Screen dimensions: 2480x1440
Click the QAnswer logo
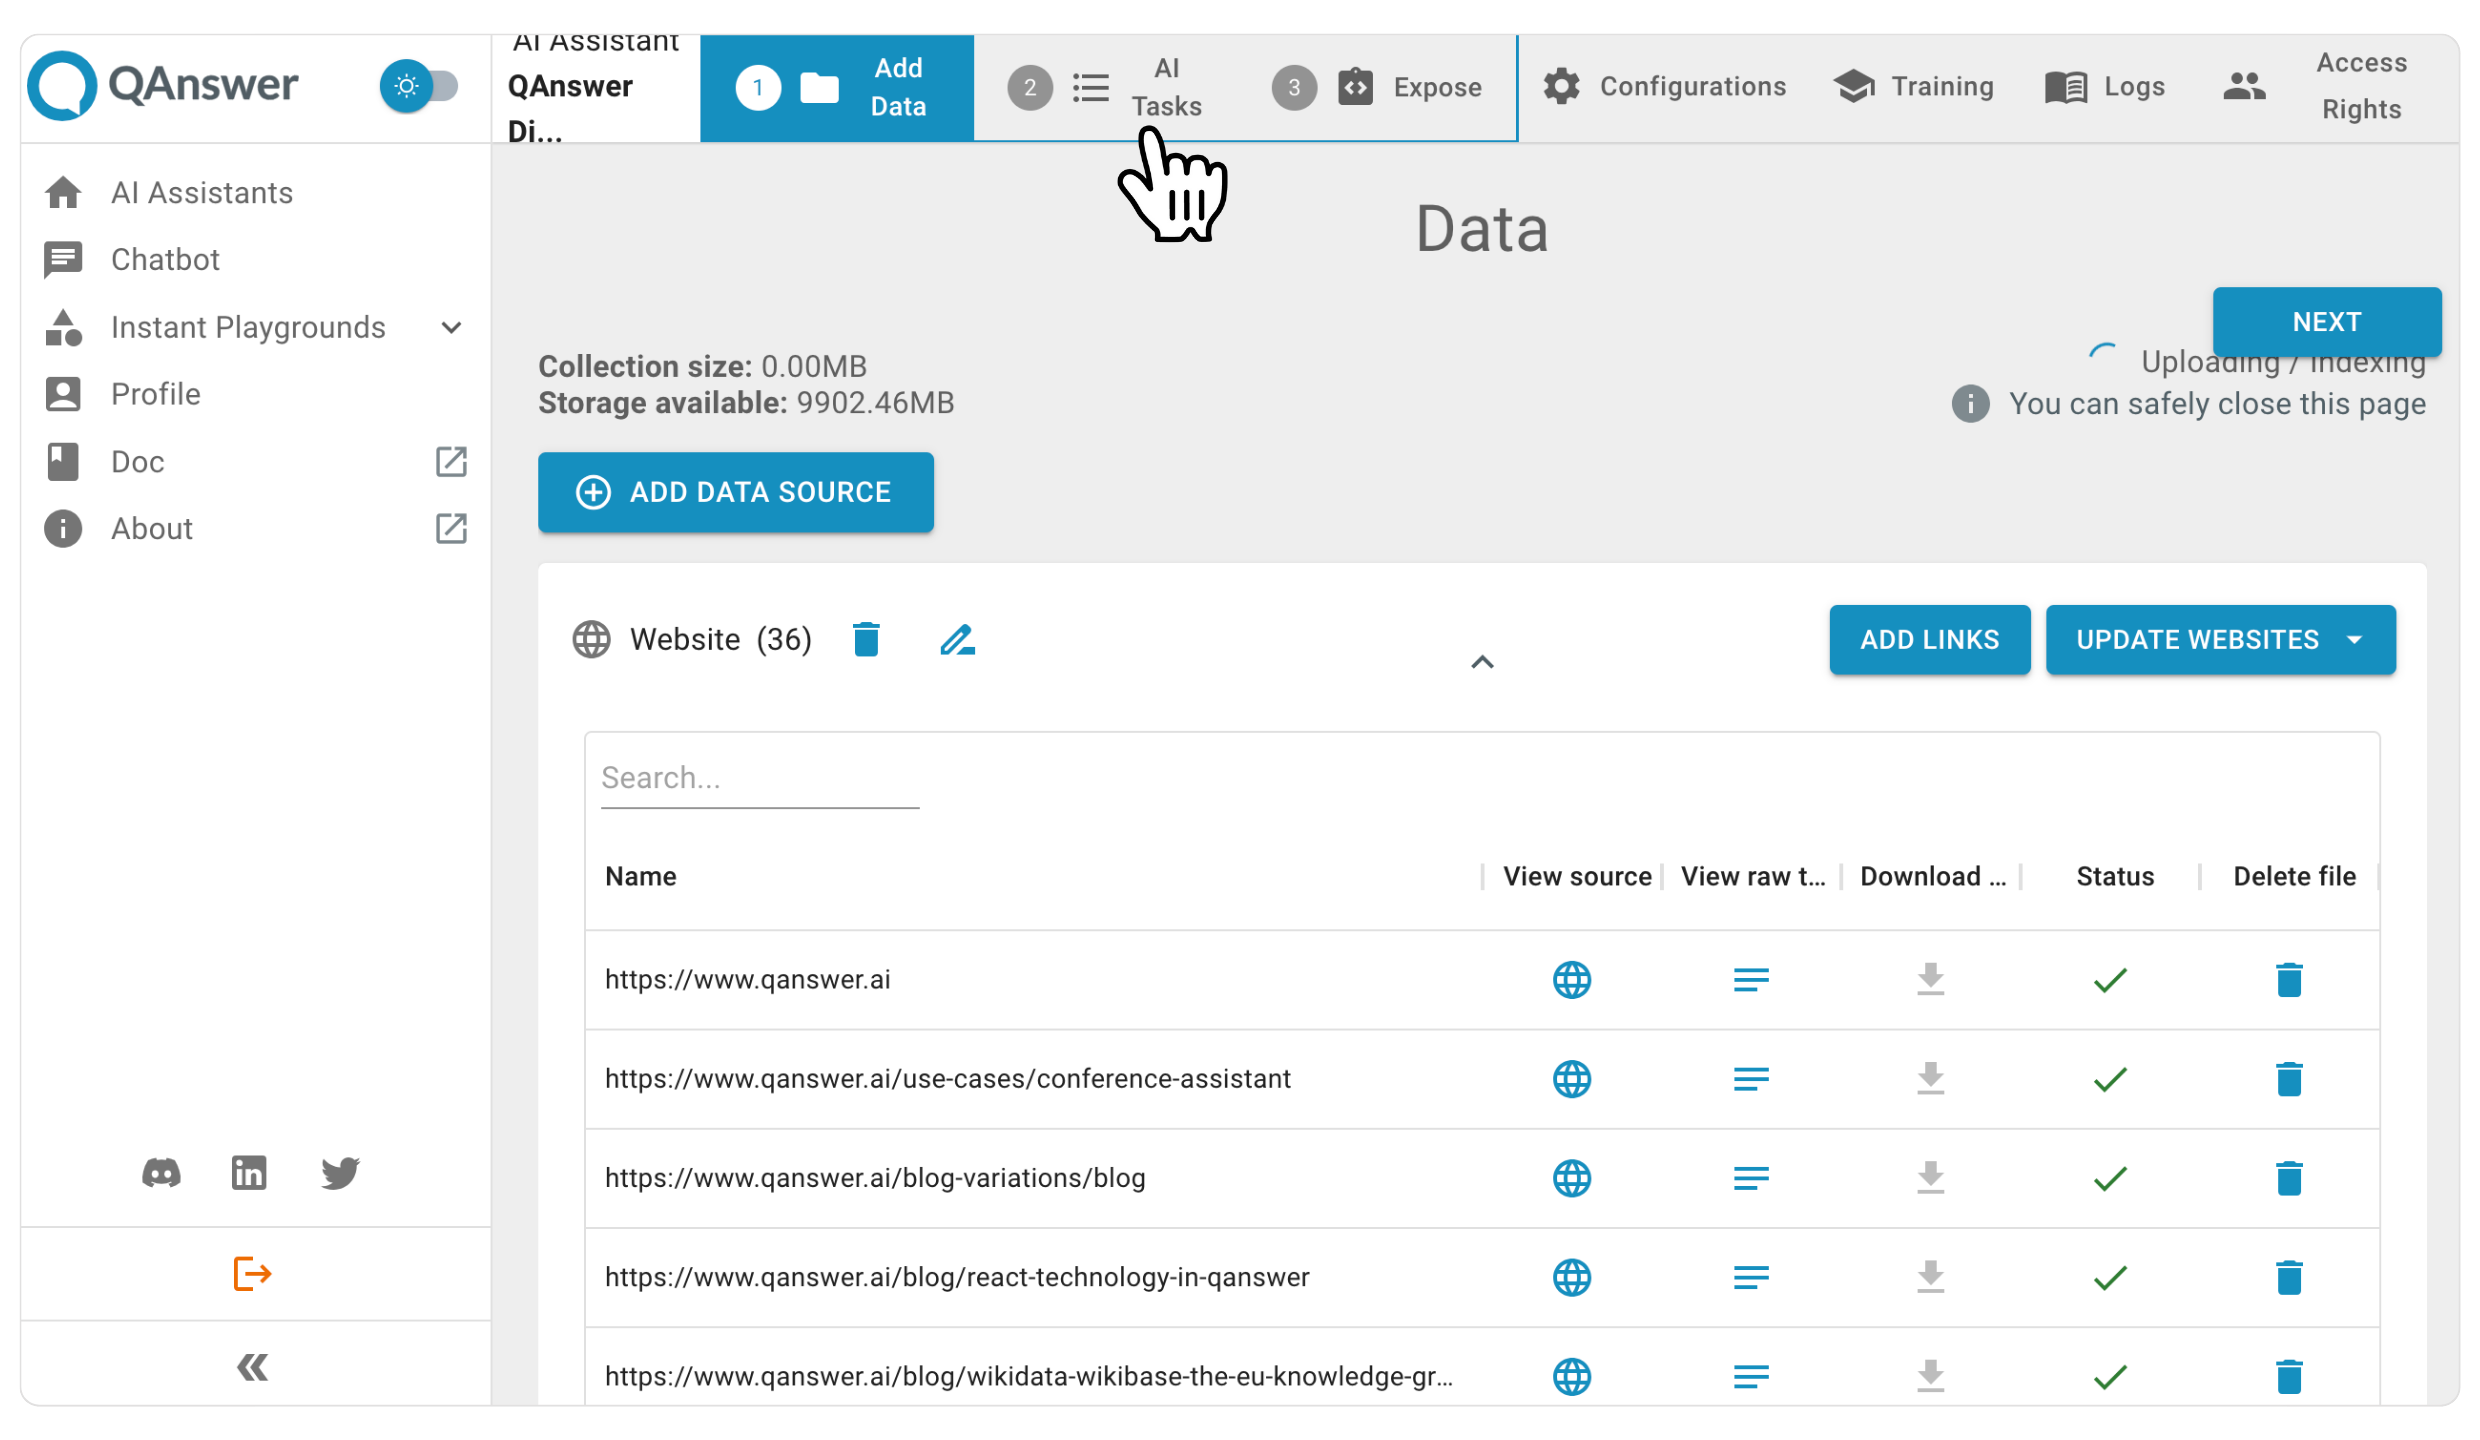pyautogui.click(x=163, y=85)
